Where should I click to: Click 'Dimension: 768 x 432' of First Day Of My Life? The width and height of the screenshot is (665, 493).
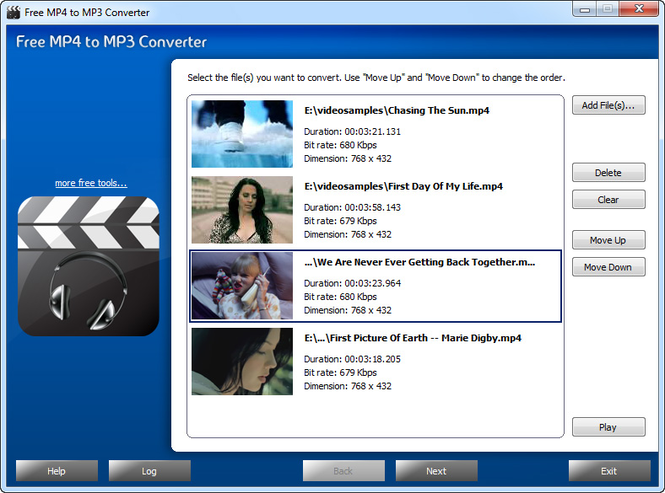(x=347, y=235)
